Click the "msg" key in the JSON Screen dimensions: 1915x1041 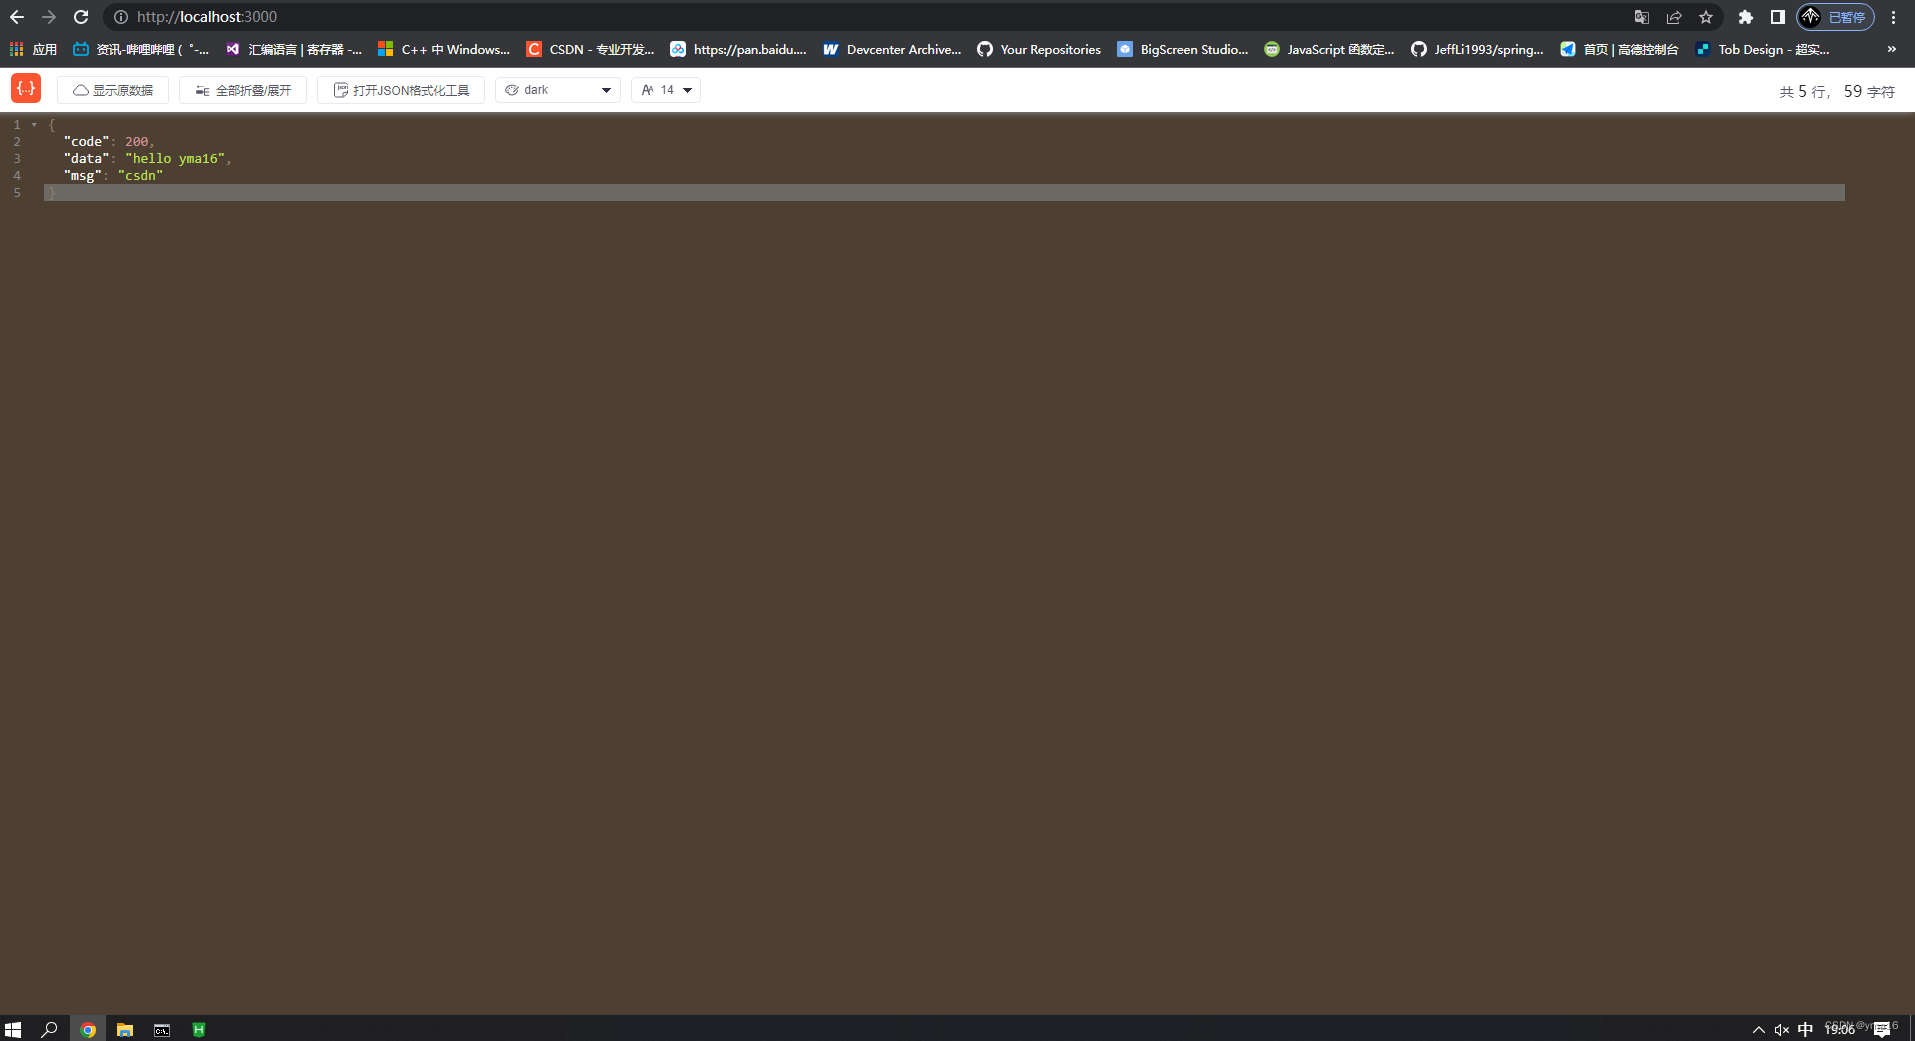click(83, 176)
